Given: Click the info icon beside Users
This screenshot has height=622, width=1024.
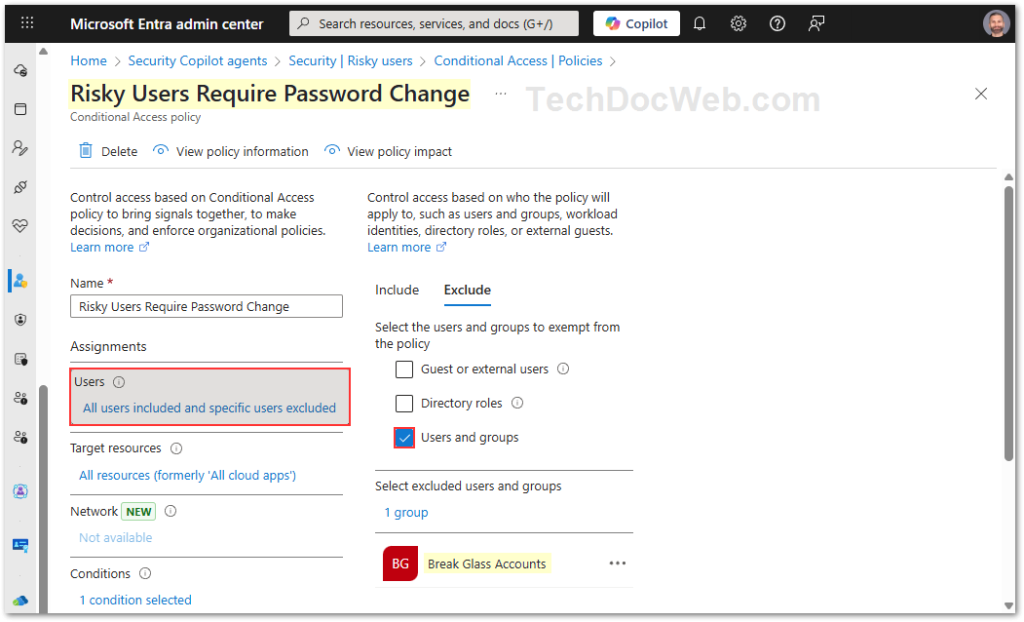Looking at the screenshot, I should click(119, 382).
